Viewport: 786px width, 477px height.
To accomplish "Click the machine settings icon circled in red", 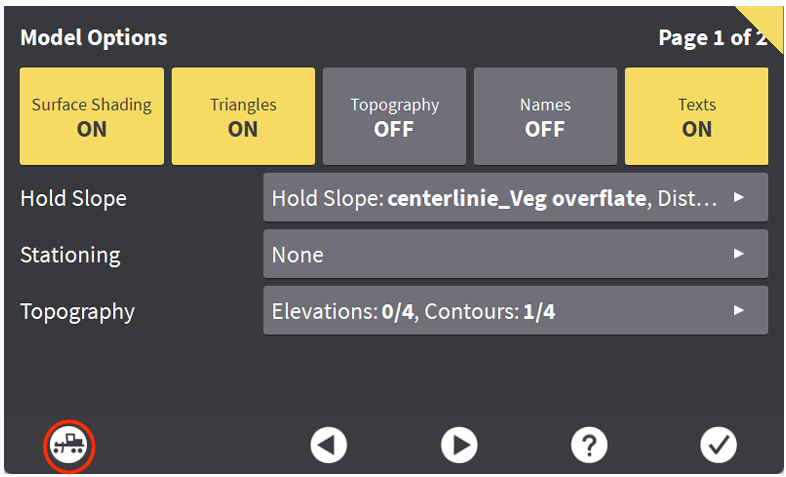I will click(x=69, y=445).
